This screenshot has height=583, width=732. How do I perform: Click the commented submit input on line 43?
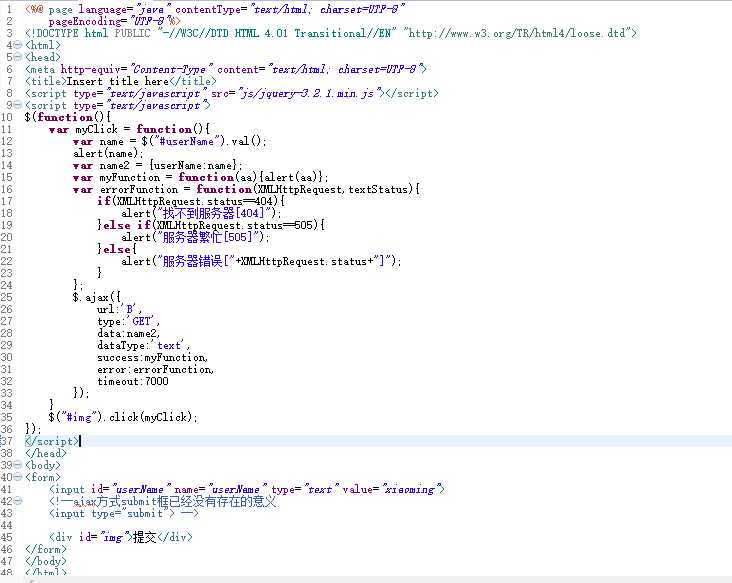(x=123, y=513)
